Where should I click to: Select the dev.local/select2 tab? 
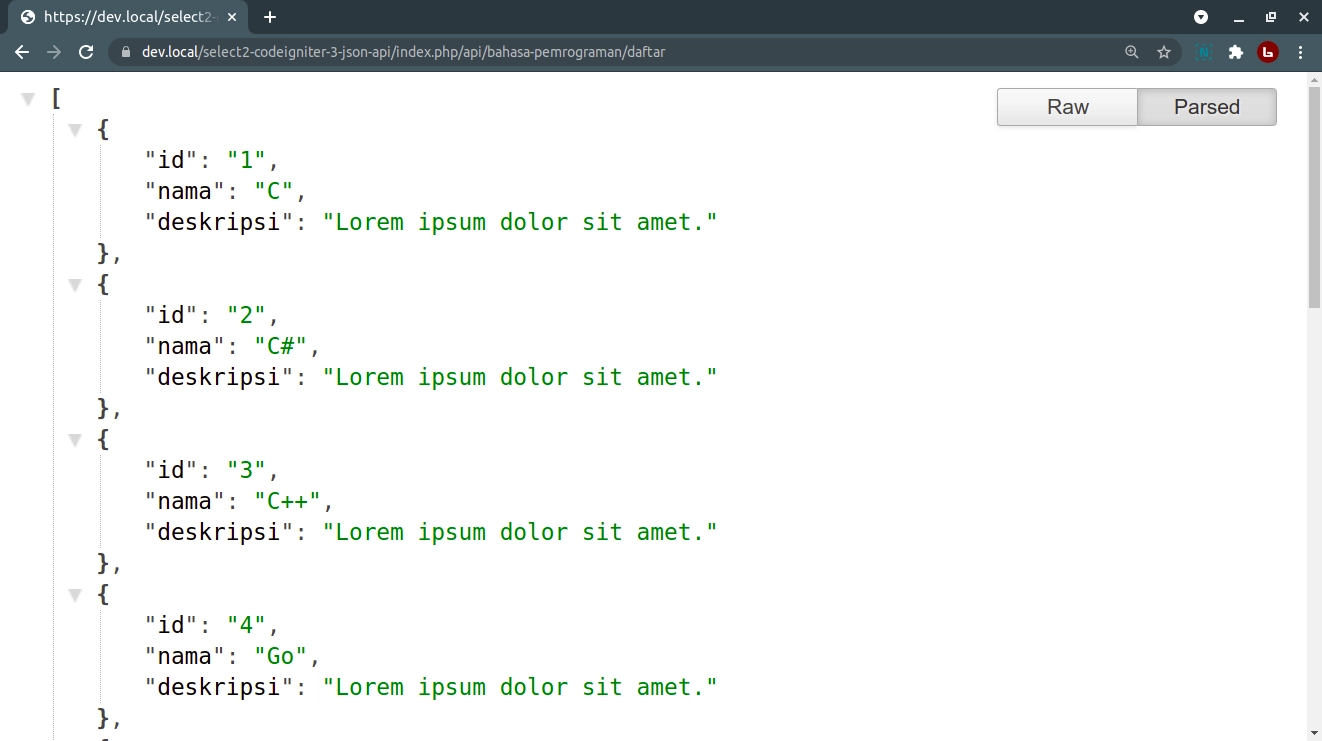point(126,17)
